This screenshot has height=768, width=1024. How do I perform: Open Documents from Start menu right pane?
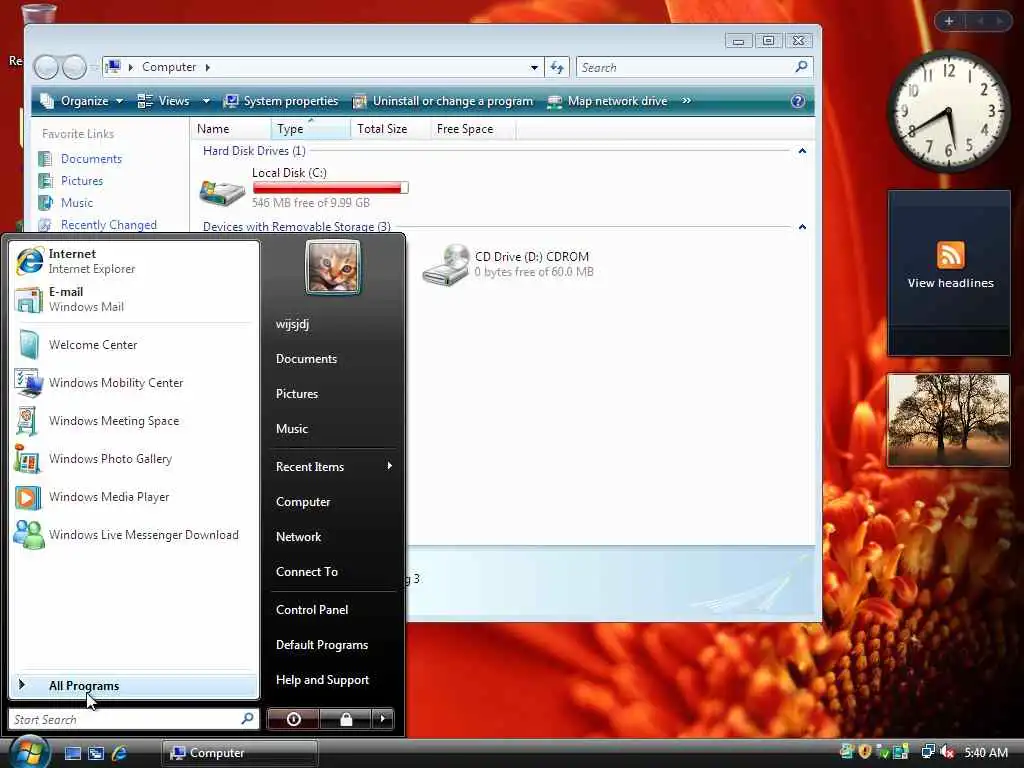(306, 359)
